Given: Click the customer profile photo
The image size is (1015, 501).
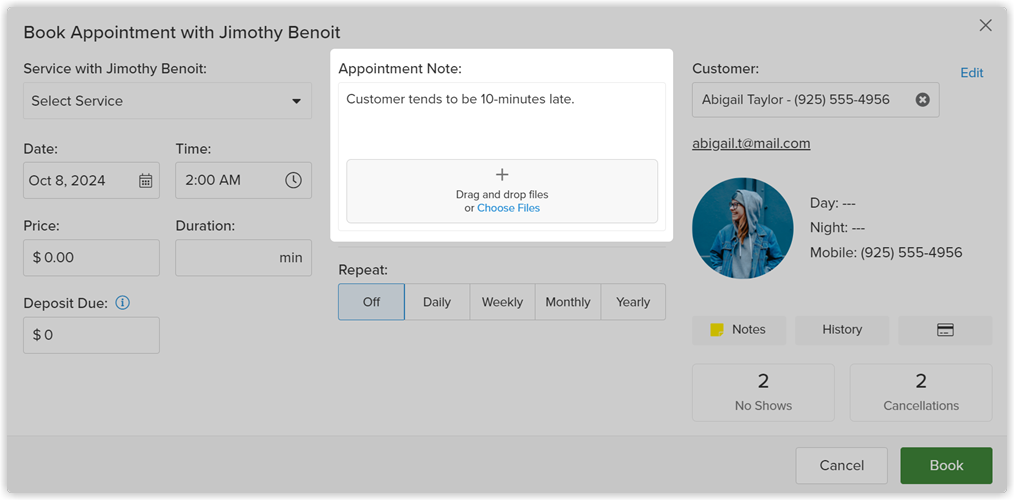Looking at the screenshot, I should pyautogui.click(x=742, y=228).
